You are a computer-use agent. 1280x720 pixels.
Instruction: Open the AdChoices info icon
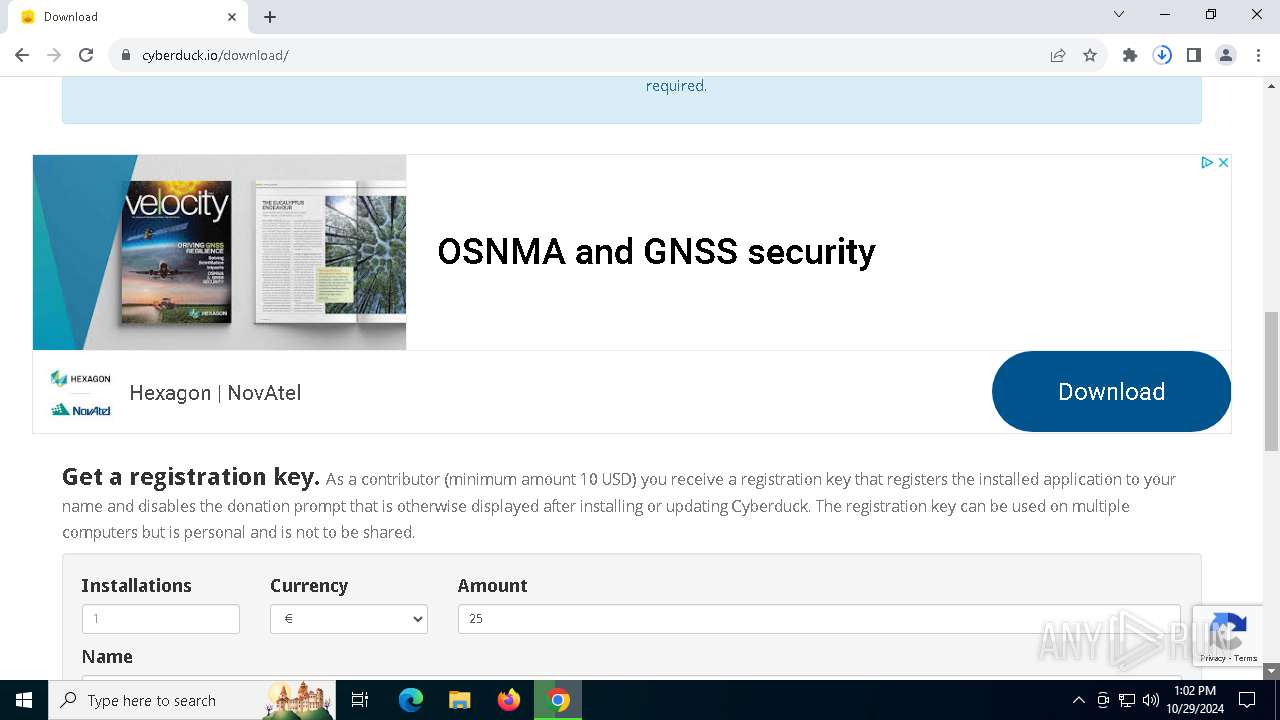click(1207, 162)
